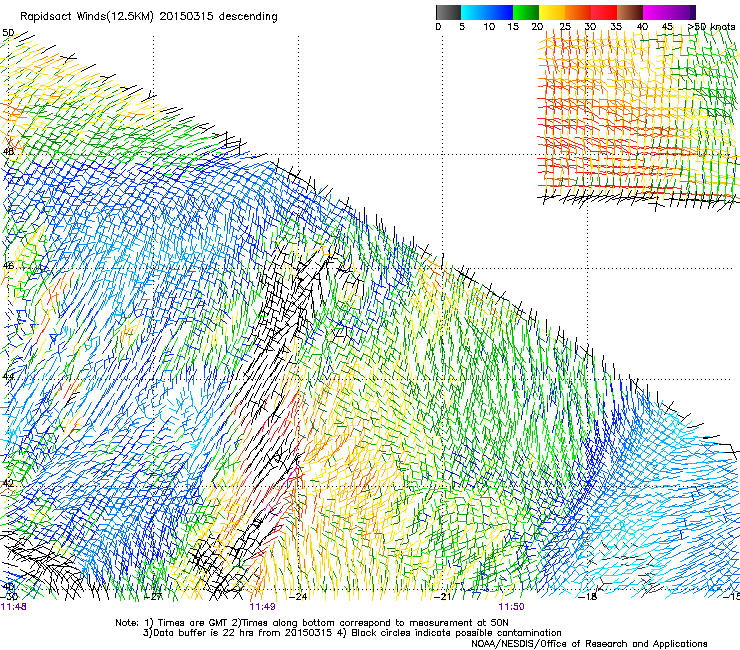Click the 11:48 time label
The height and width of the screenshot is (650, 740).
[14, 607]
